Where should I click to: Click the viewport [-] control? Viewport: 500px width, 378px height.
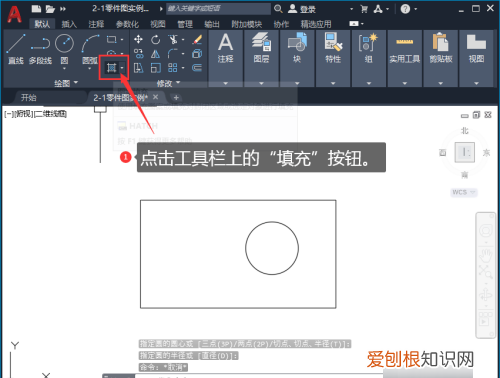coord(8,114)
